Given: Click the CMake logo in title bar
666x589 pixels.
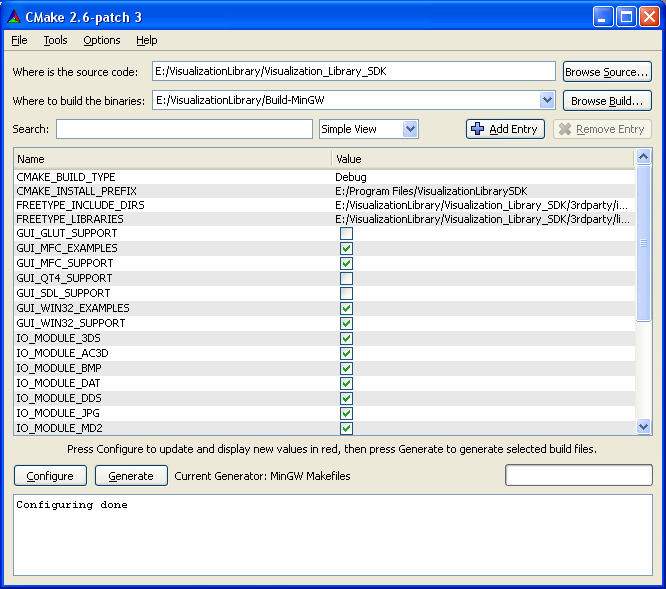Looking at the screenshot, I should [x=14, y=16].
